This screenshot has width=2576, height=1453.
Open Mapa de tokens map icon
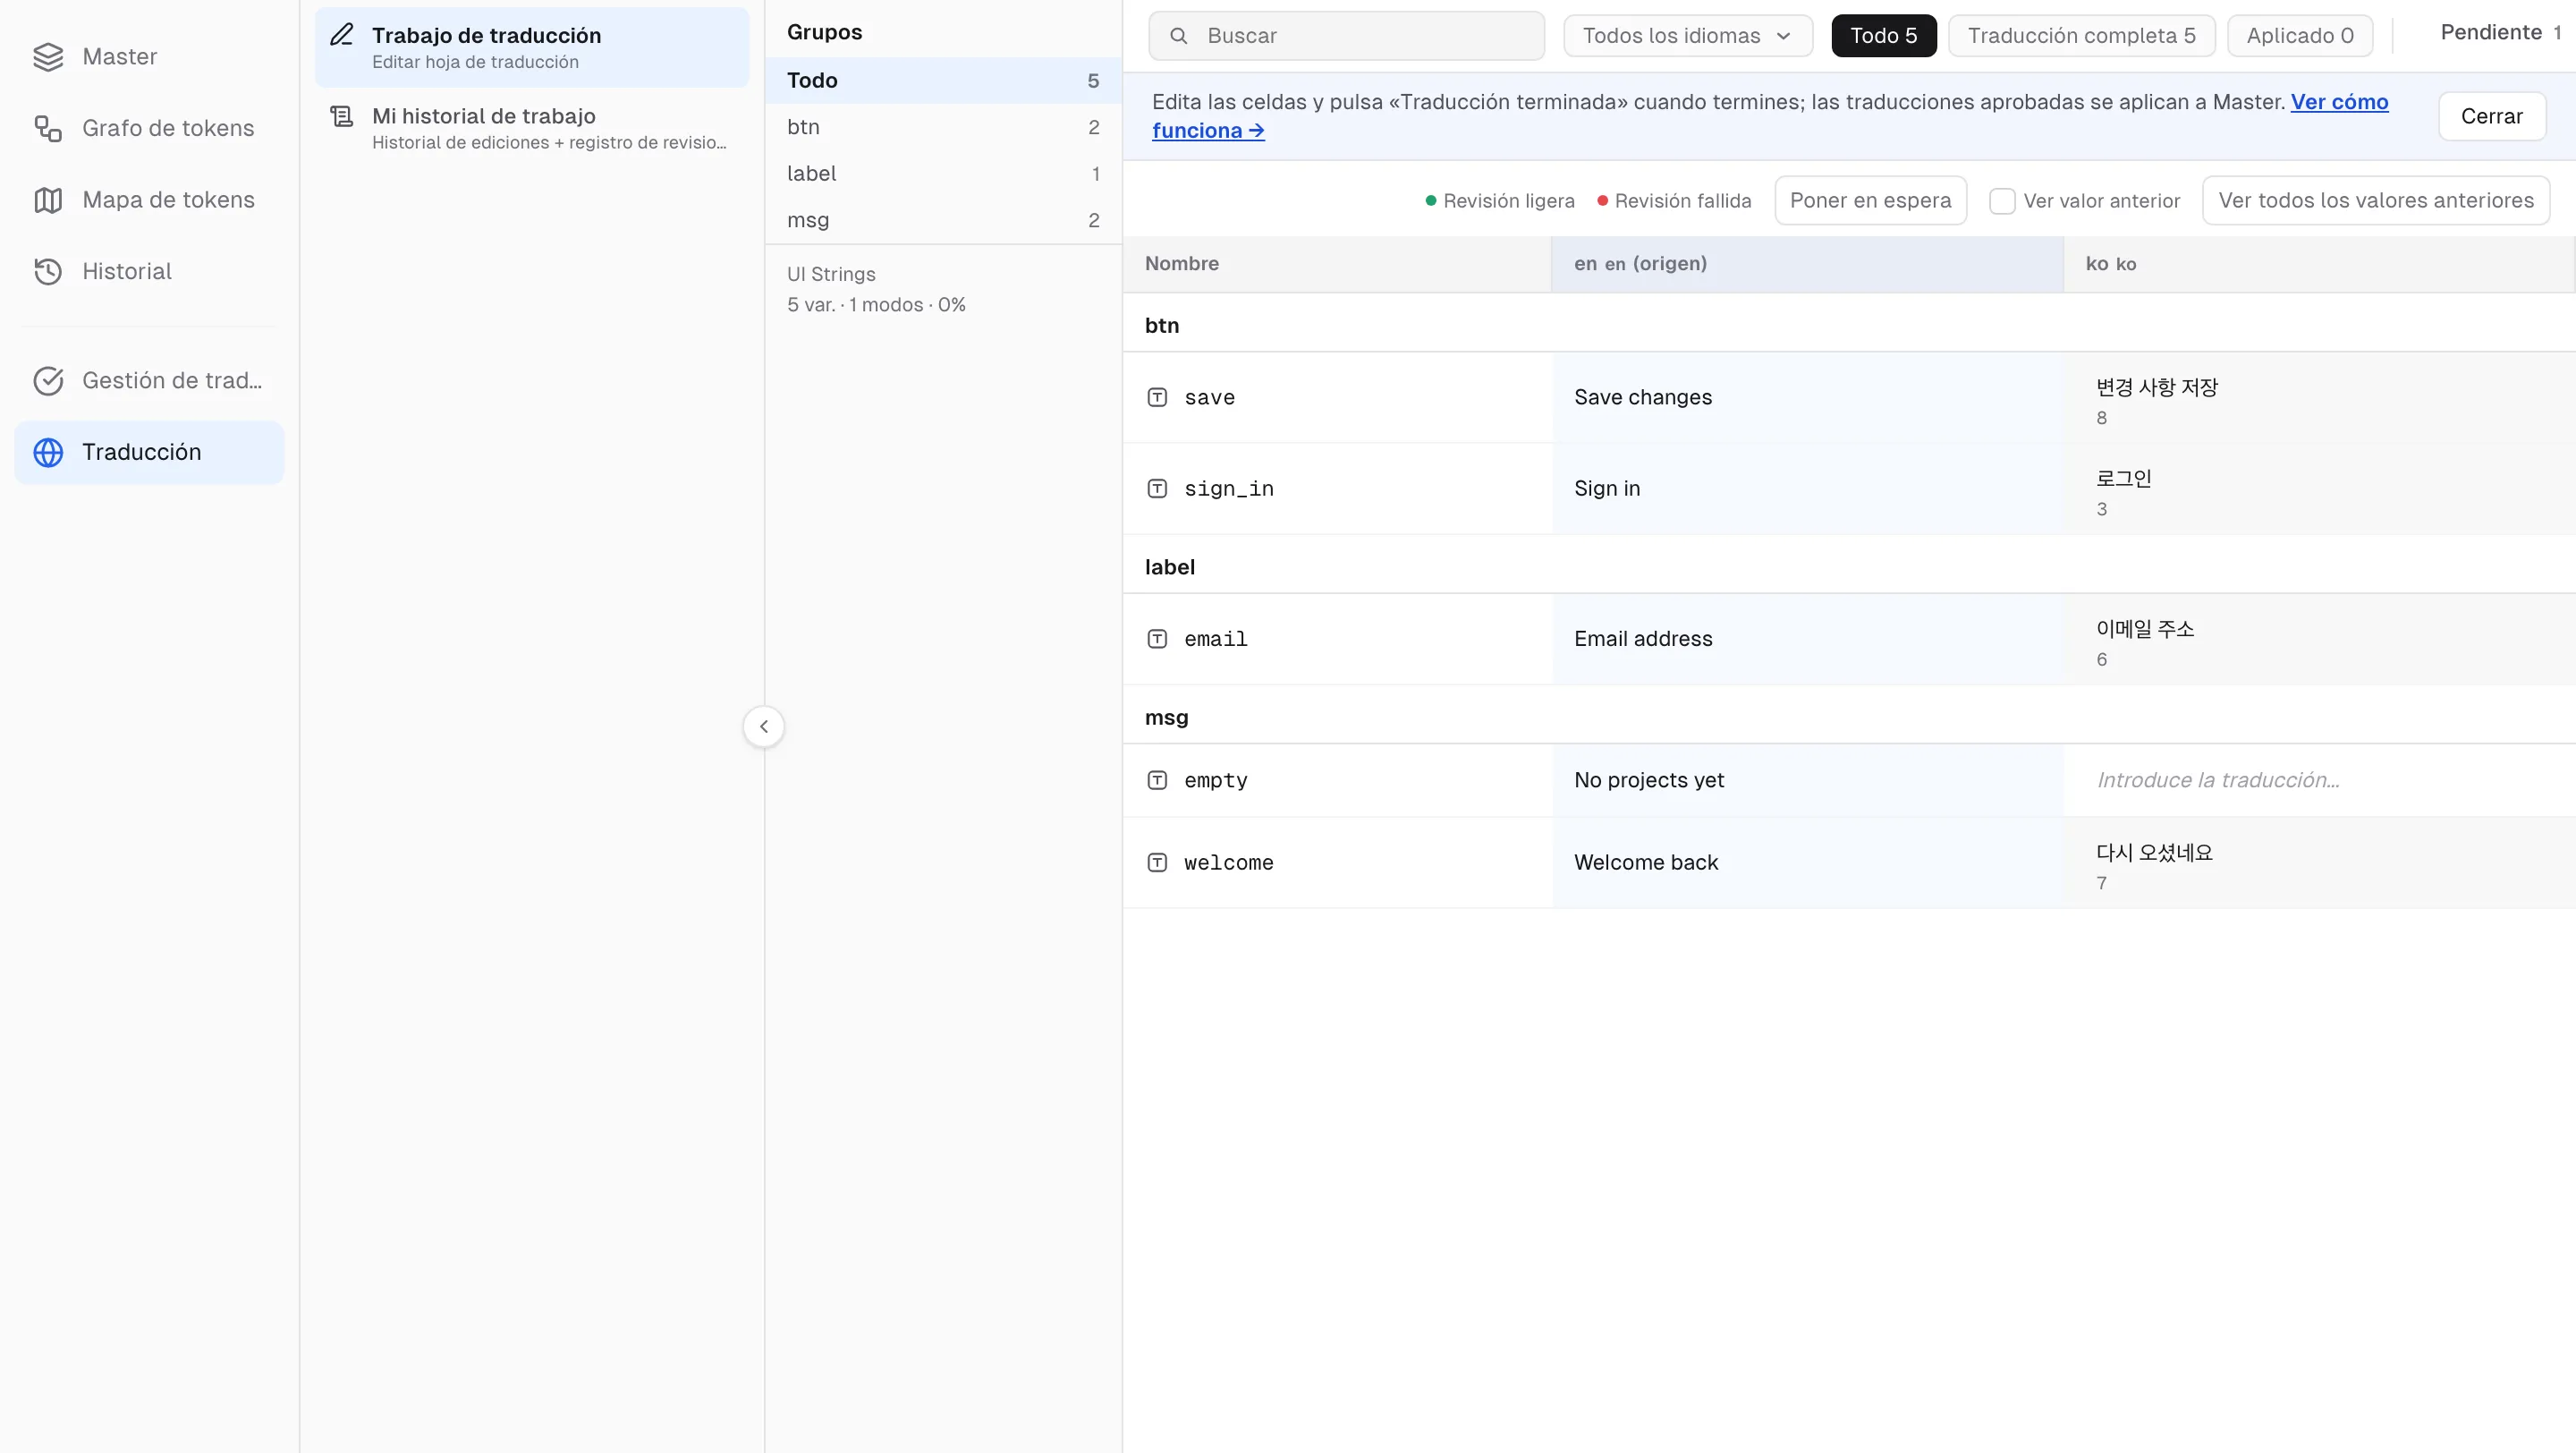click(x=48, y=200)
